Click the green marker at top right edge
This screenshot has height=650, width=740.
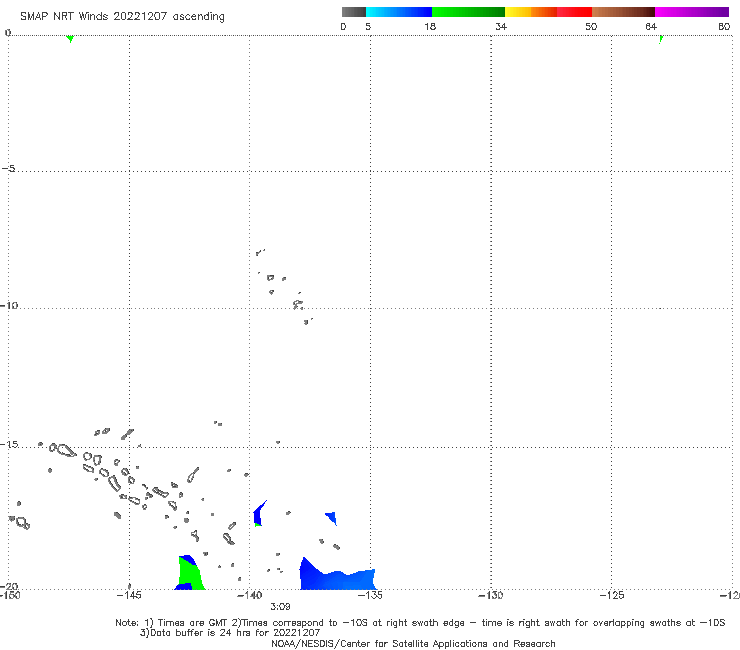coord(661,39)
